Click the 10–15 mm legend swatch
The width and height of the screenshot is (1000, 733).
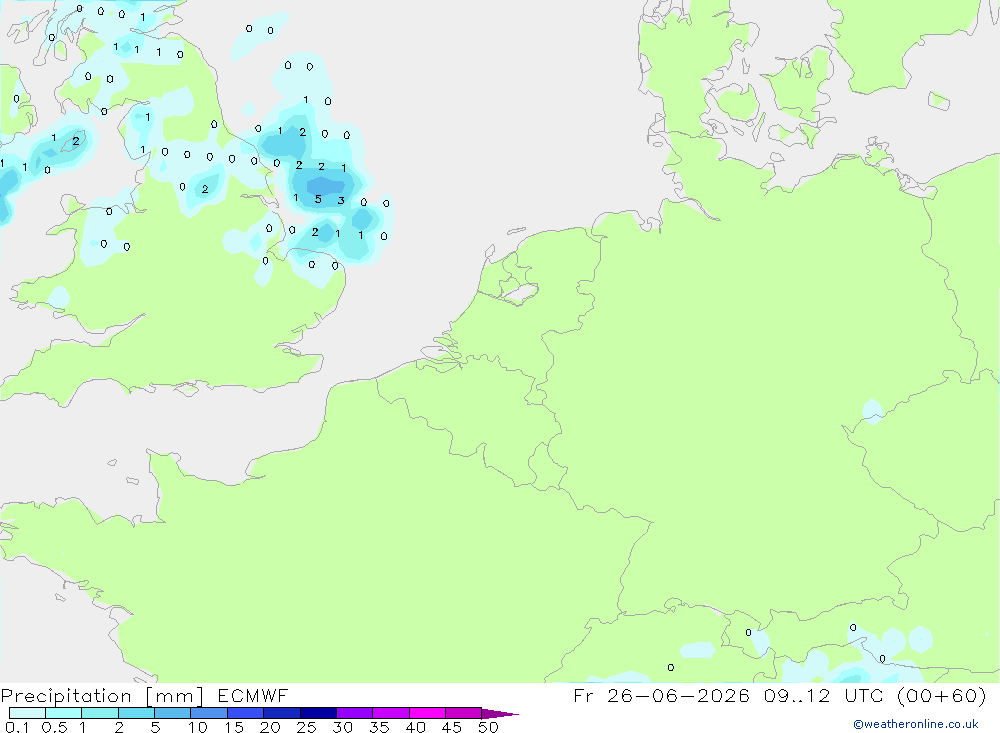click(x=209, y=713)
